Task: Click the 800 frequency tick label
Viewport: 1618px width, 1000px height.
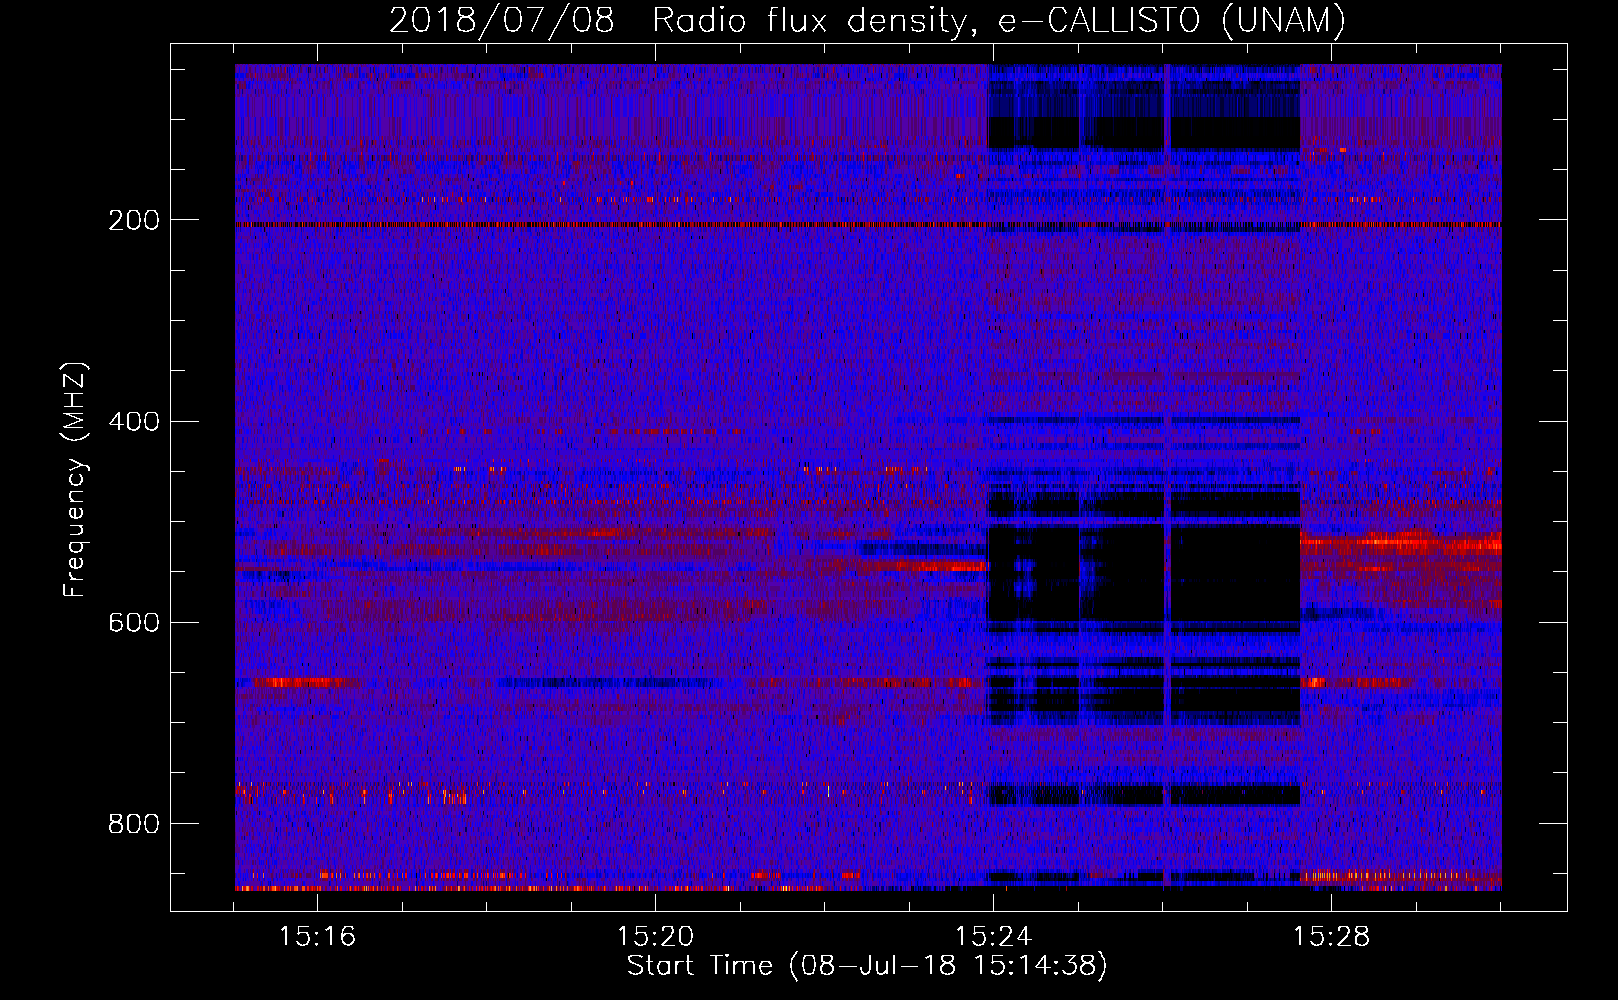Action: pos(133,823)
